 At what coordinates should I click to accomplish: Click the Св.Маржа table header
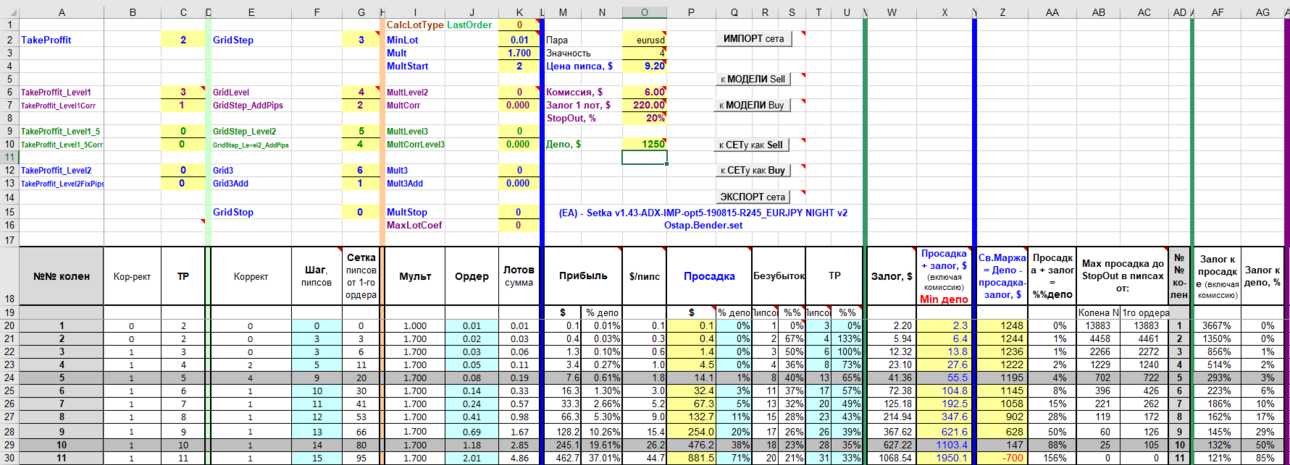coord(1004,276)
